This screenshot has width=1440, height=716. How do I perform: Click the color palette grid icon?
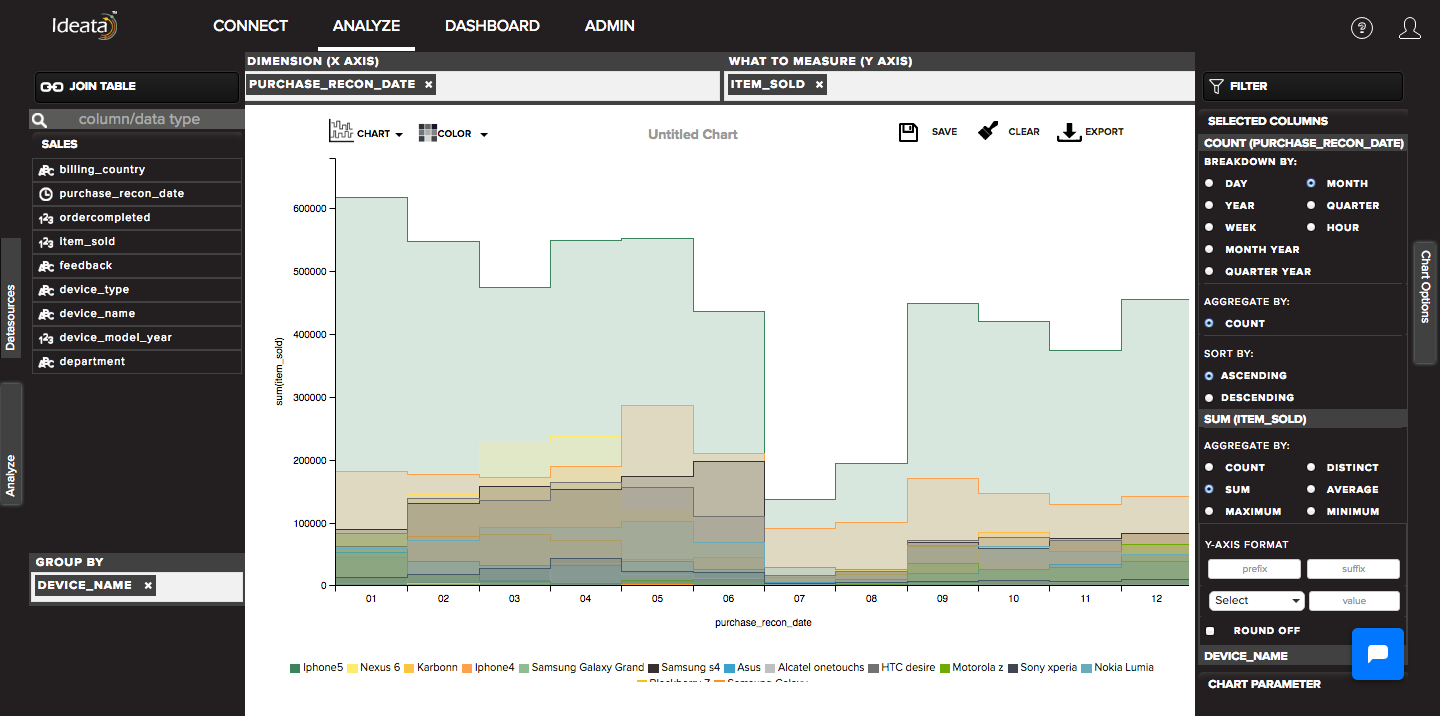click(x=428, y=133)
